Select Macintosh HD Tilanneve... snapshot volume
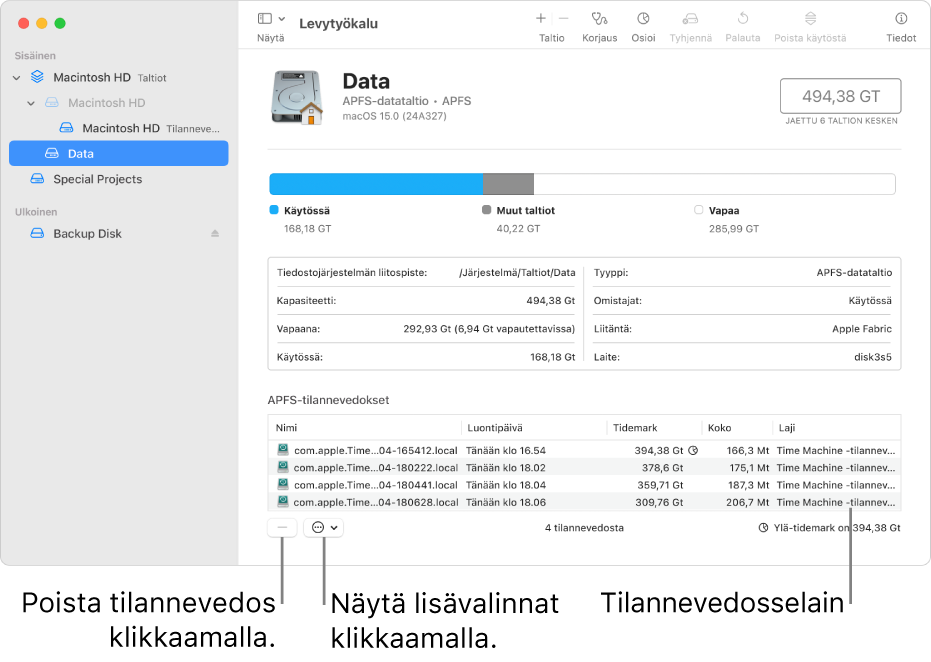Image resolution: width=931 pixels, height=662 pixels. click(x=119, y=128)
